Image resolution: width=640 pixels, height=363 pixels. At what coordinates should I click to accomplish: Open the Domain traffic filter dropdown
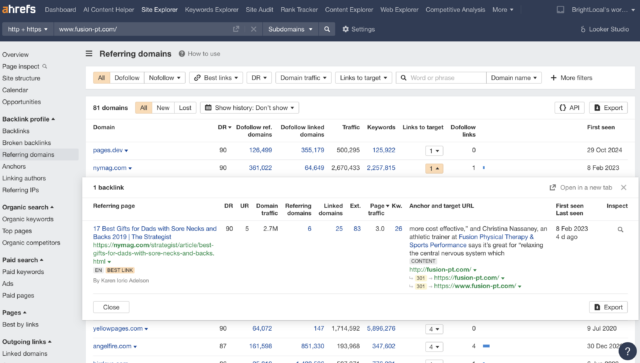(x=303, y=78)
